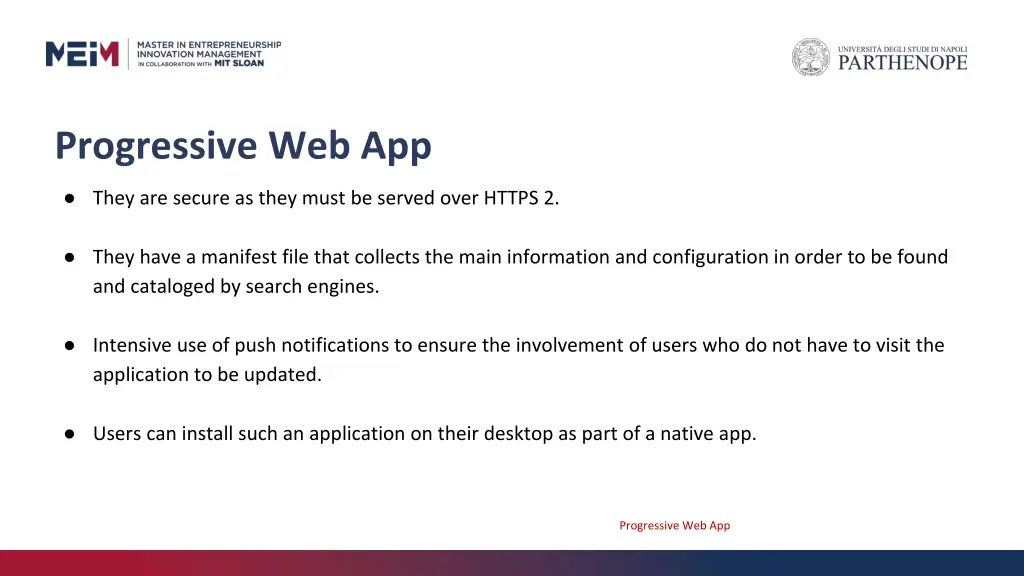Click the red 'Progressive Web App' footer text
Screen dimensions: 1024x576
675,525
